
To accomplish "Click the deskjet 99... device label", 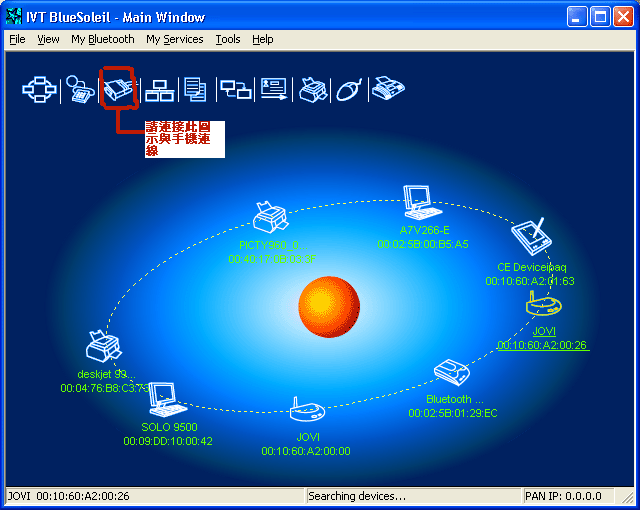I will click(x=106, y=374).
